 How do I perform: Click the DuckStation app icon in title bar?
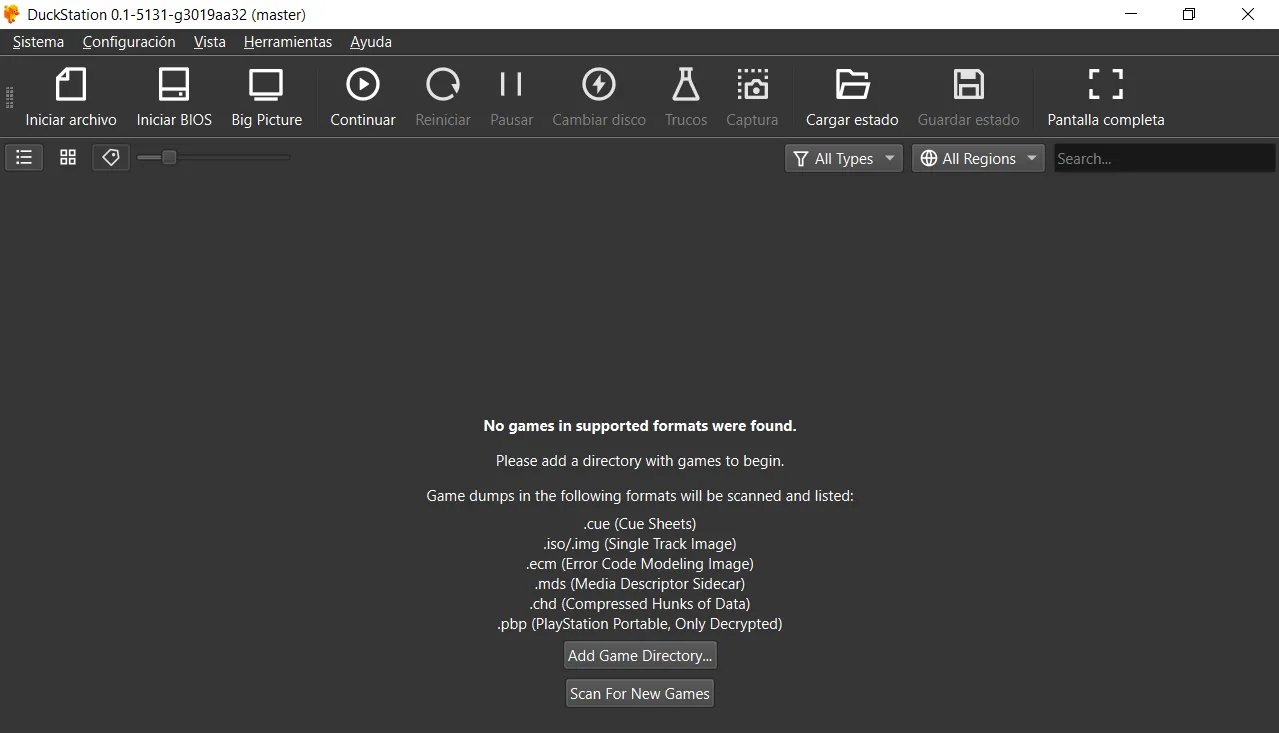pyautogui.click(x=12, y=14)
